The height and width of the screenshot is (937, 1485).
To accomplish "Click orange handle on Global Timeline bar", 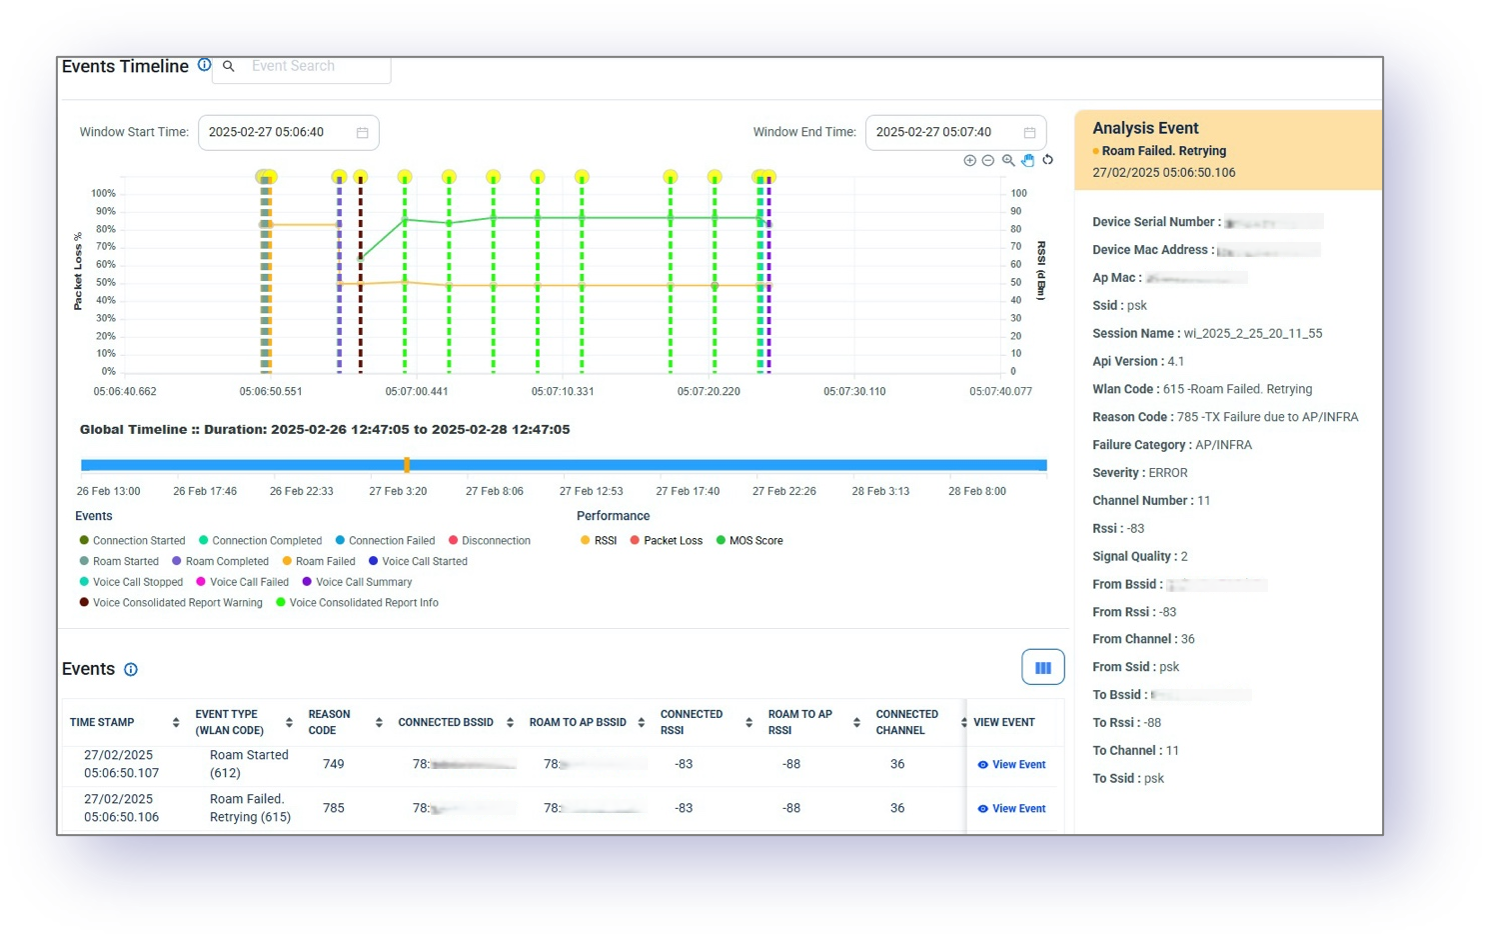I will coord(406,465).
